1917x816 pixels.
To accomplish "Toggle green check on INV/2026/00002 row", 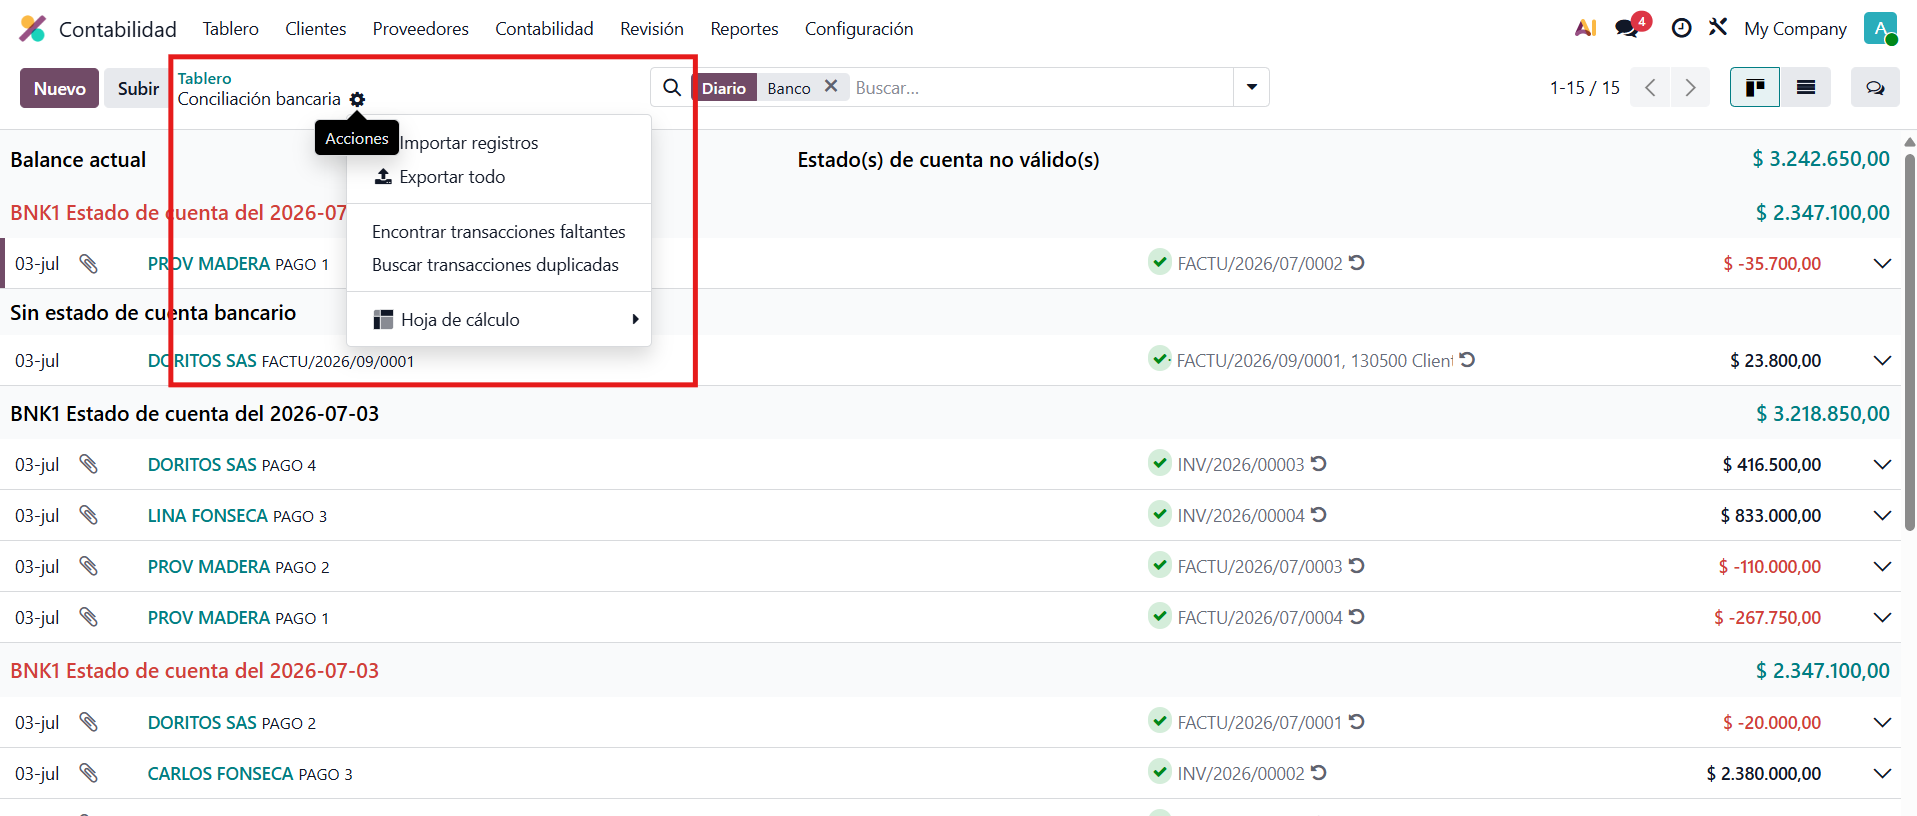I will point(1159,772).
